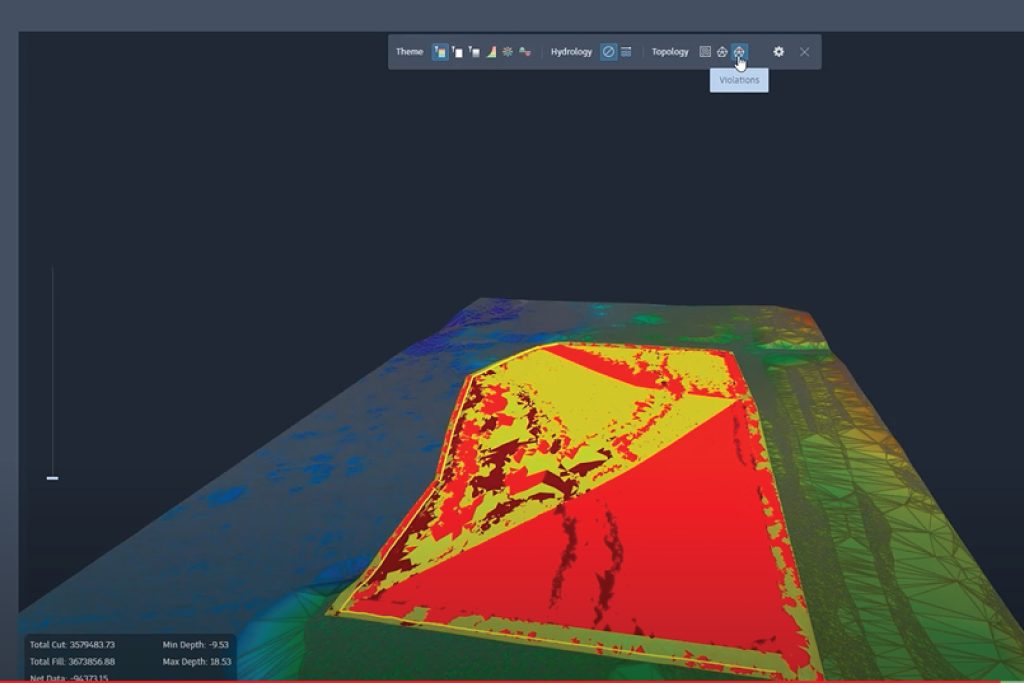Toggle the Topology Violations icon
This screenshot has width=1024, height=683.
(739, 52)
